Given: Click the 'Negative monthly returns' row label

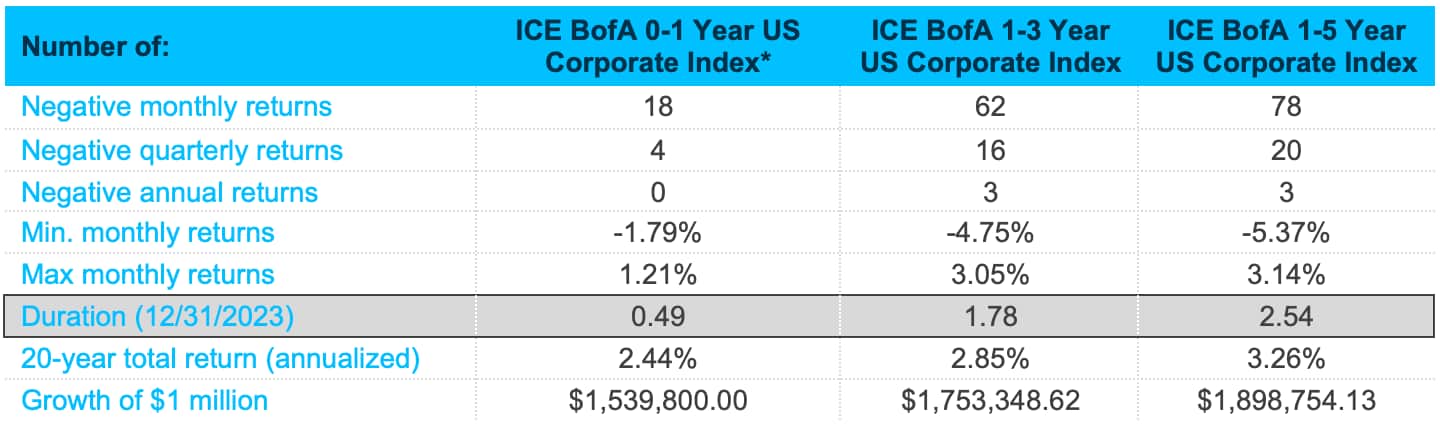Looking at the screenshot, I should (x=176, y=107).
